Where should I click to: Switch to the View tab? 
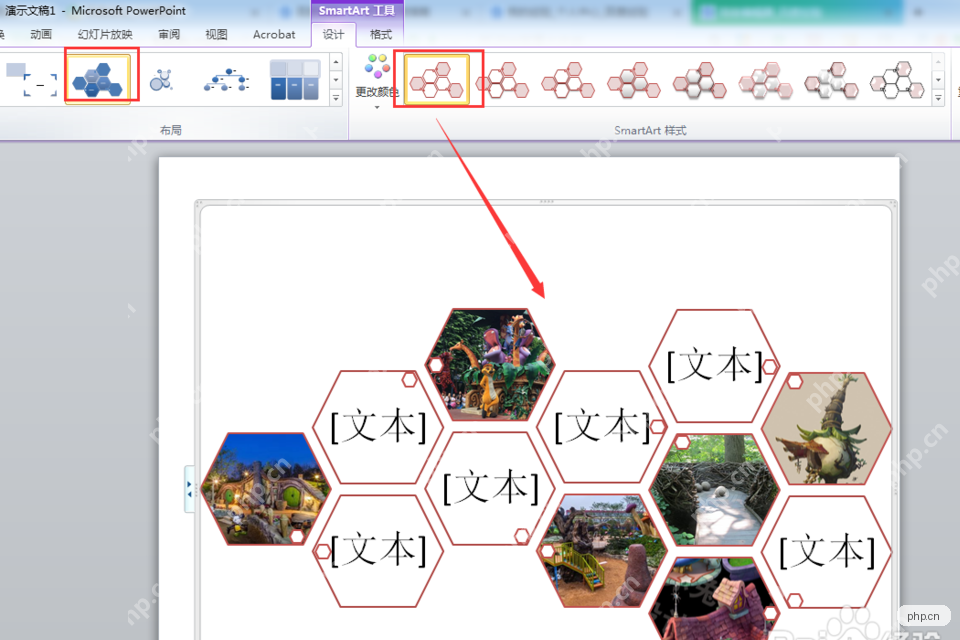pos(216,34)
